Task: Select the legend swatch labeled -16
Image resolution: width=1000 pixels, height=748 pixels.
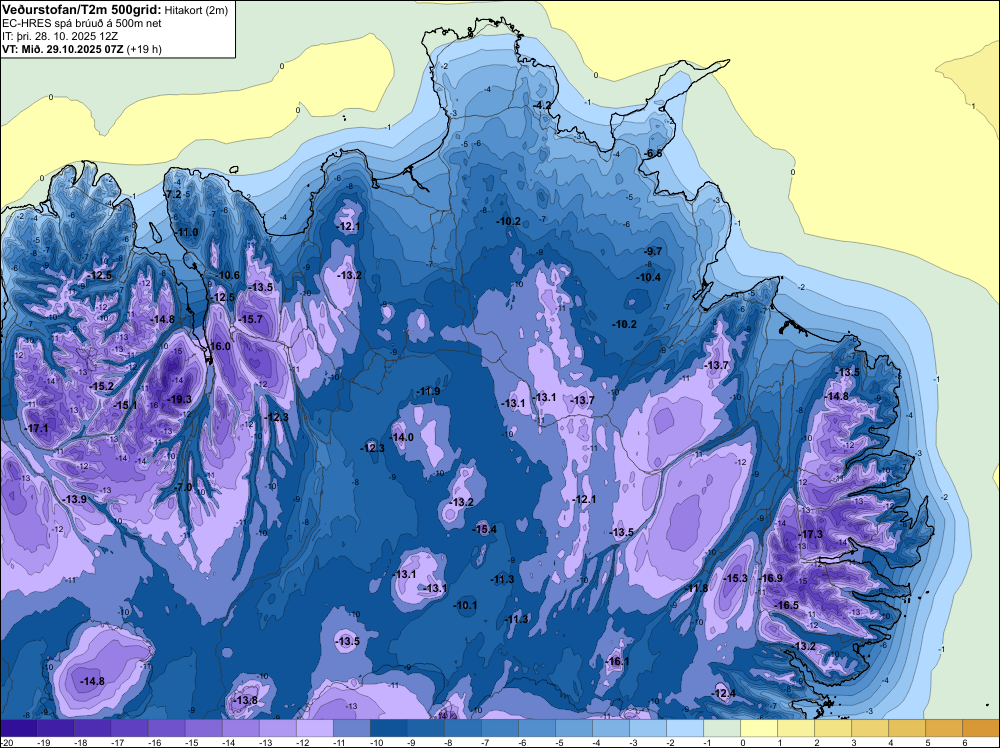Action: [166, 727]
